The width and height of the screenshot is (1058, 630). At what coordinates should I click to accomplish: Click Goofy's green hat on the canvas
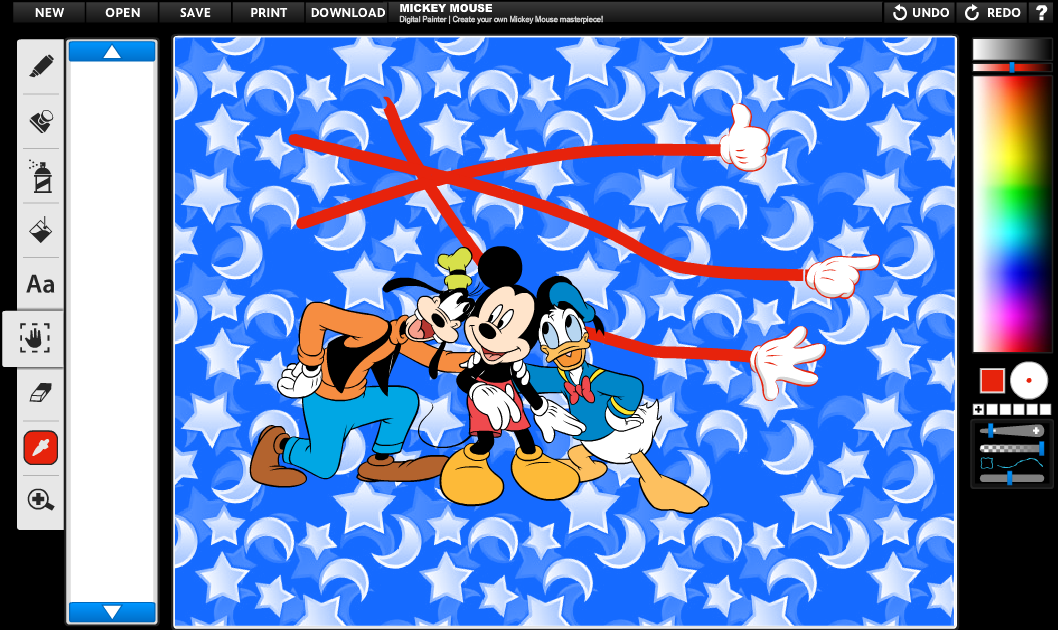(455, 268)
